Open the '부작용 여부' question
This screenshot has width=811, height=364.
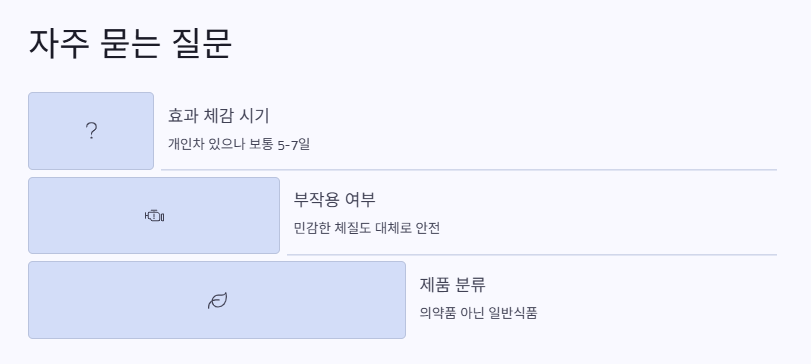(334, 199)
